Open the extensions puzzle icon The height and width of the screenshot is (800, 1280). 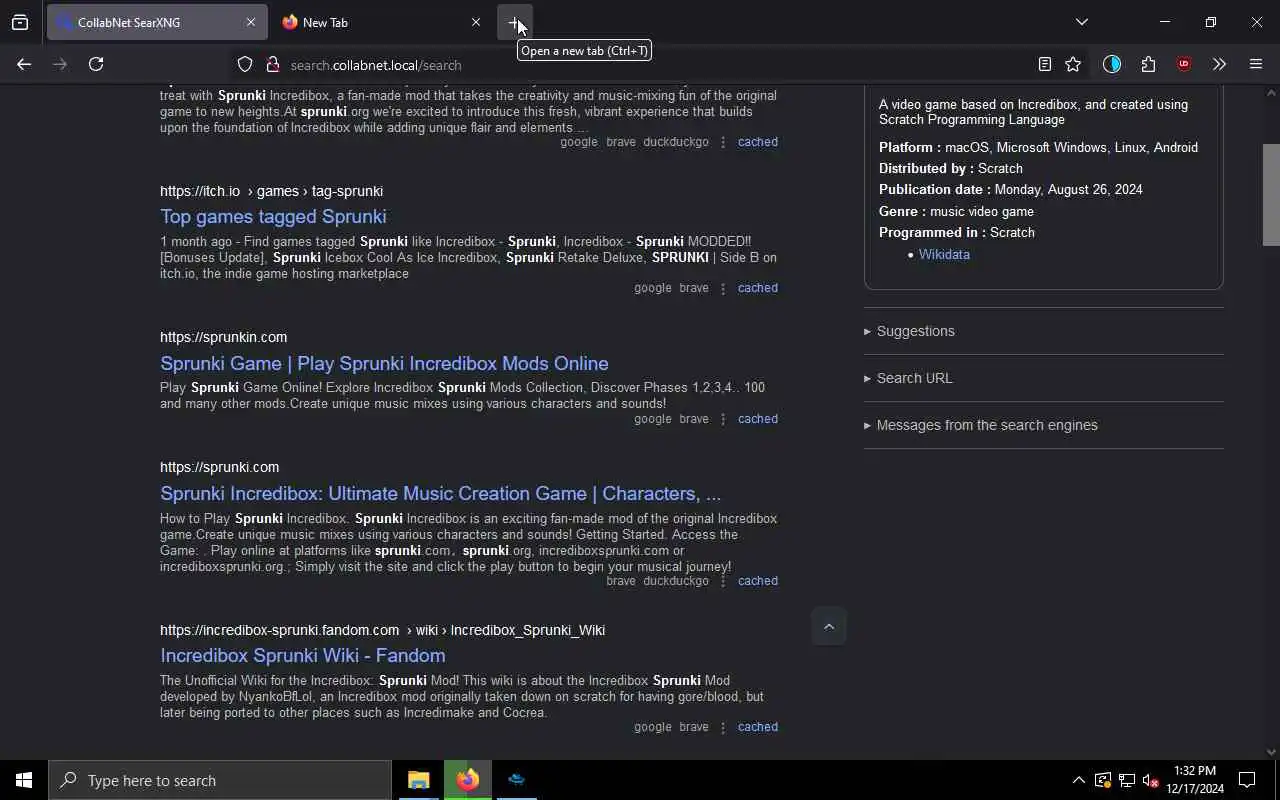coord(1148,64)
